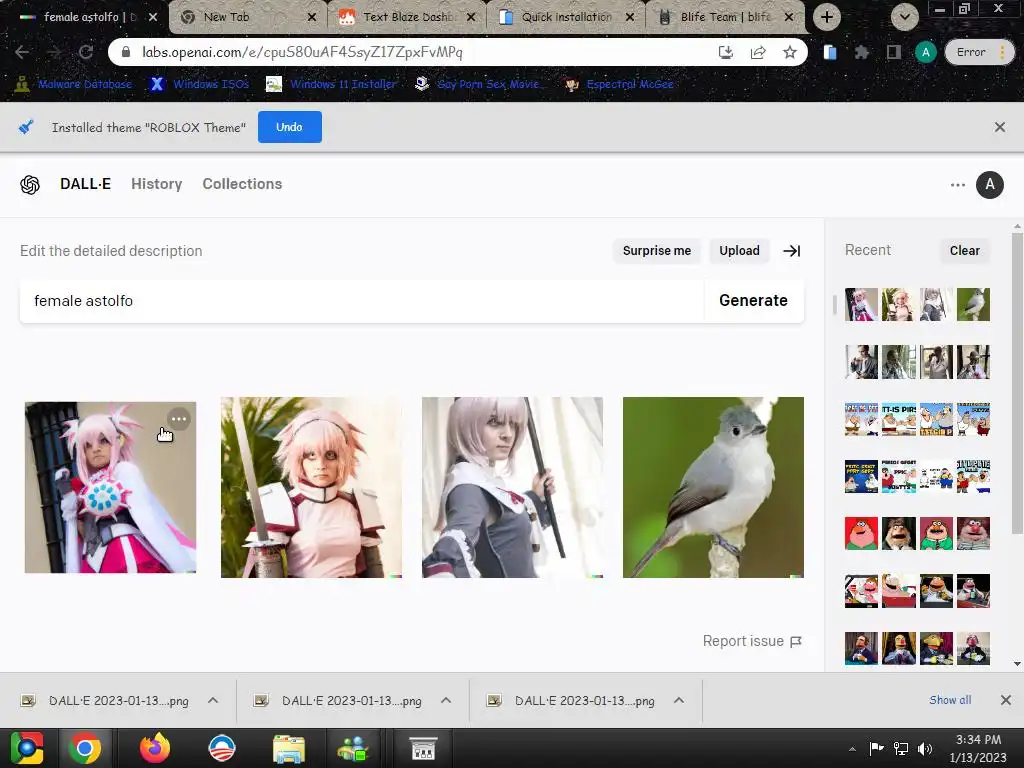Open the Espectral McGee bookmark
The height and width of the screenshot is (768, 1024).
tap(619, 84)
